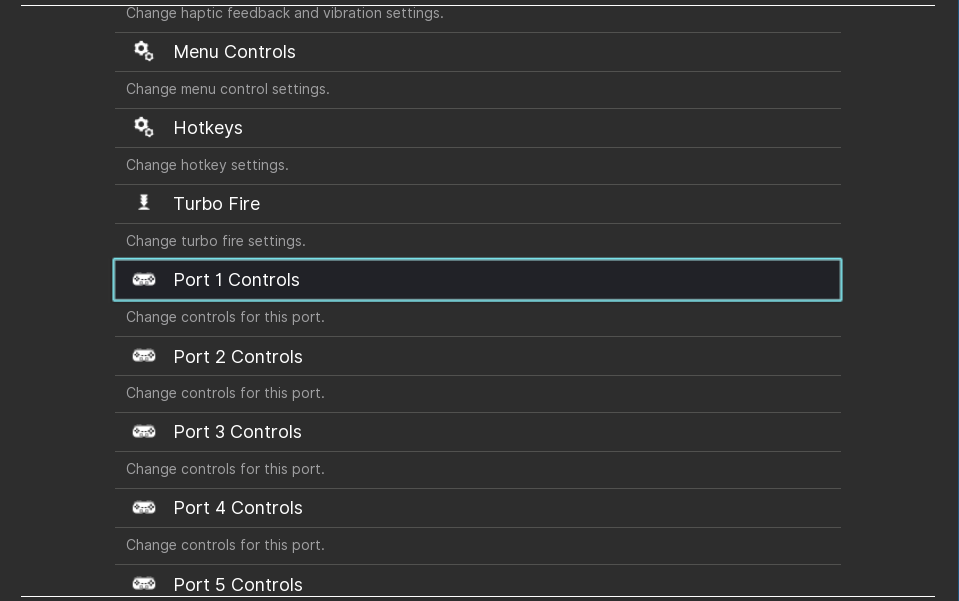959x601 pixels.
Task: Select the Turbo Fire menu entry
Action: coord(478,204)
